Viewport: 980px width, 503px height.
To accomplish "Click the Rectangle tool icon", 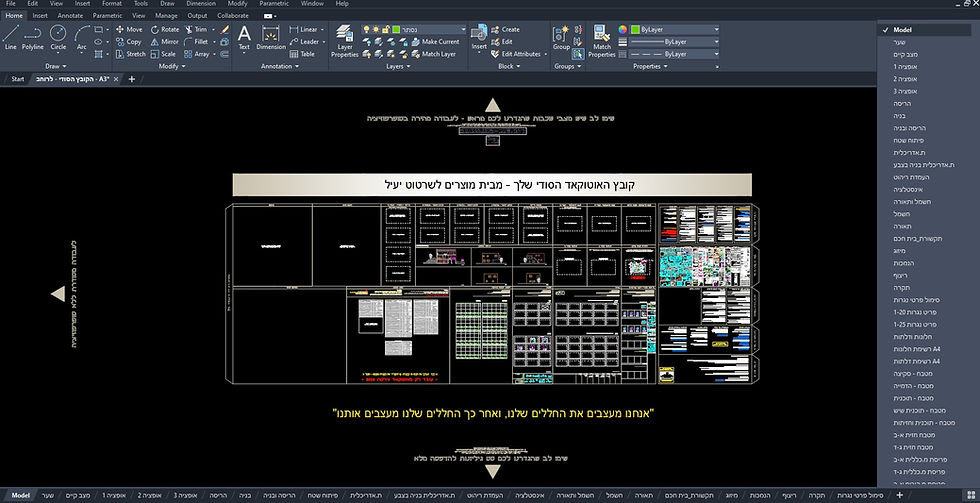I will point(99,29).
